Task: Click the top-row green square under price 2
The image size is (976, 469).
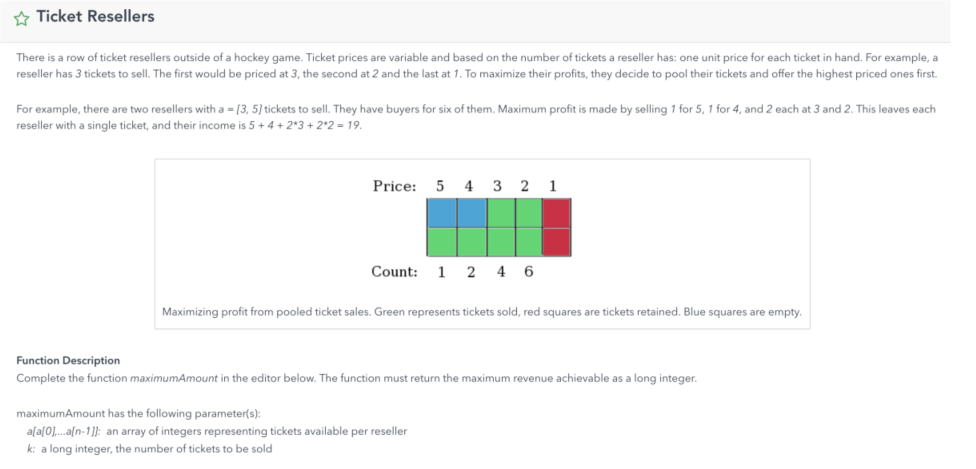Action: point(528,213)
